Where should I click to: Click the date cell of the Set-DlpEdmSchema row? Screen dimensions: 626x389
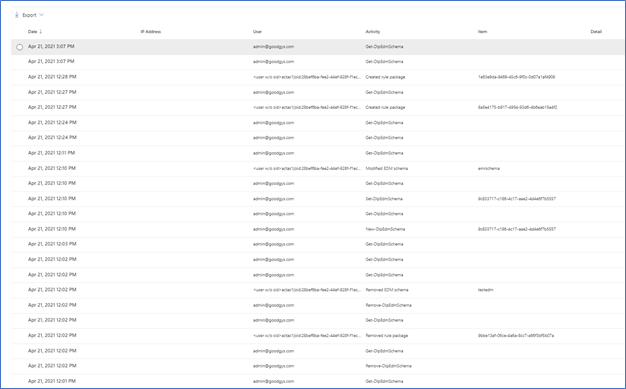[x=52, y=198]
